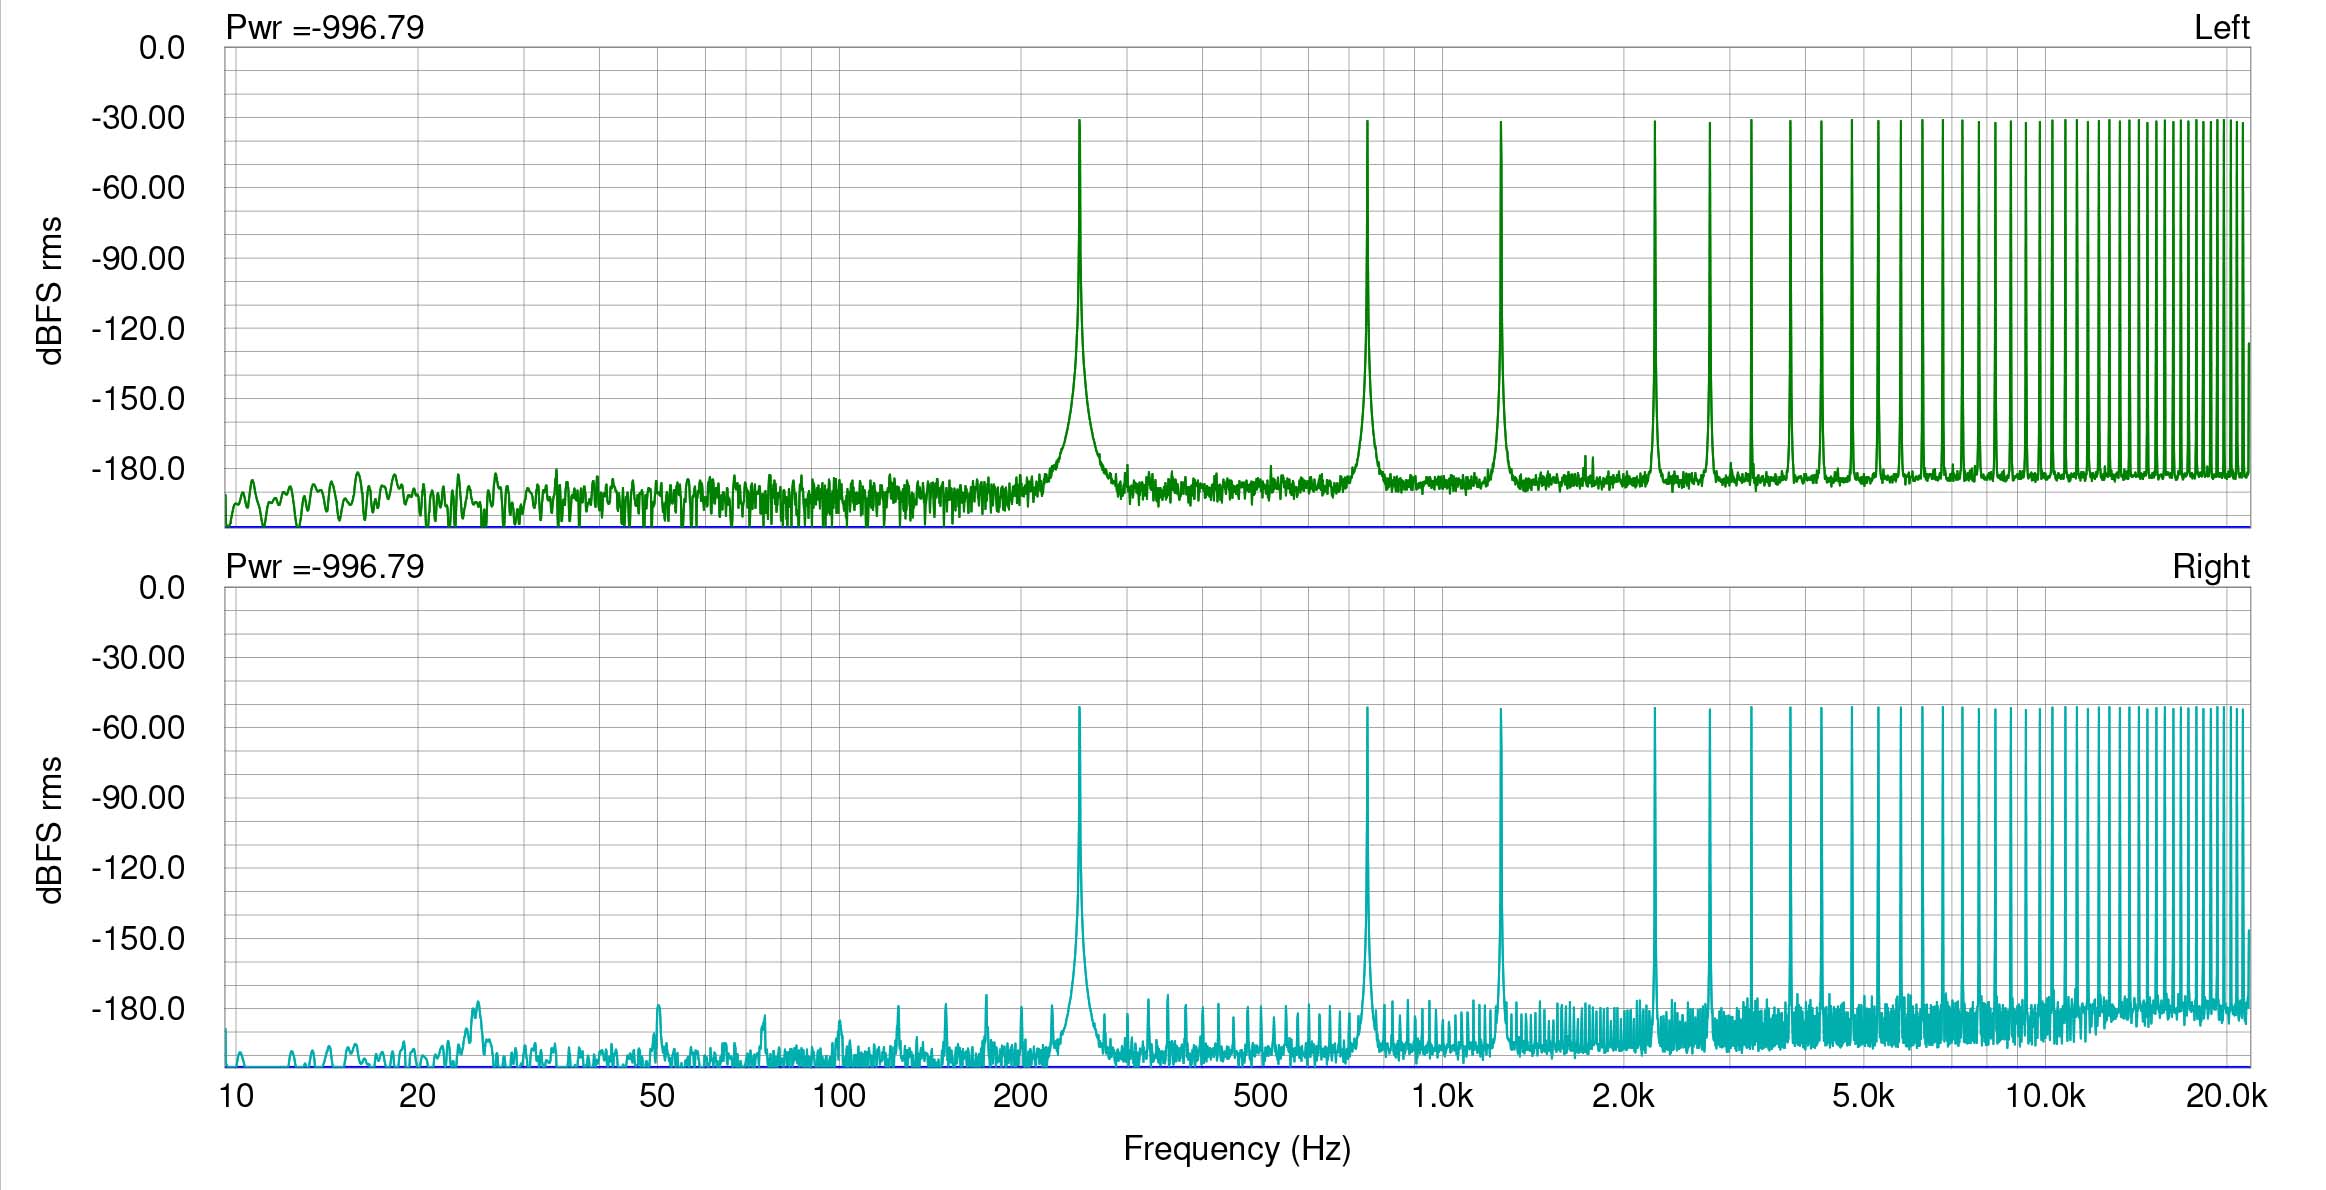Click the 20.0k frequency tick label
Viewport: 2326px width, 1190px height.
coord(2226,1096)
